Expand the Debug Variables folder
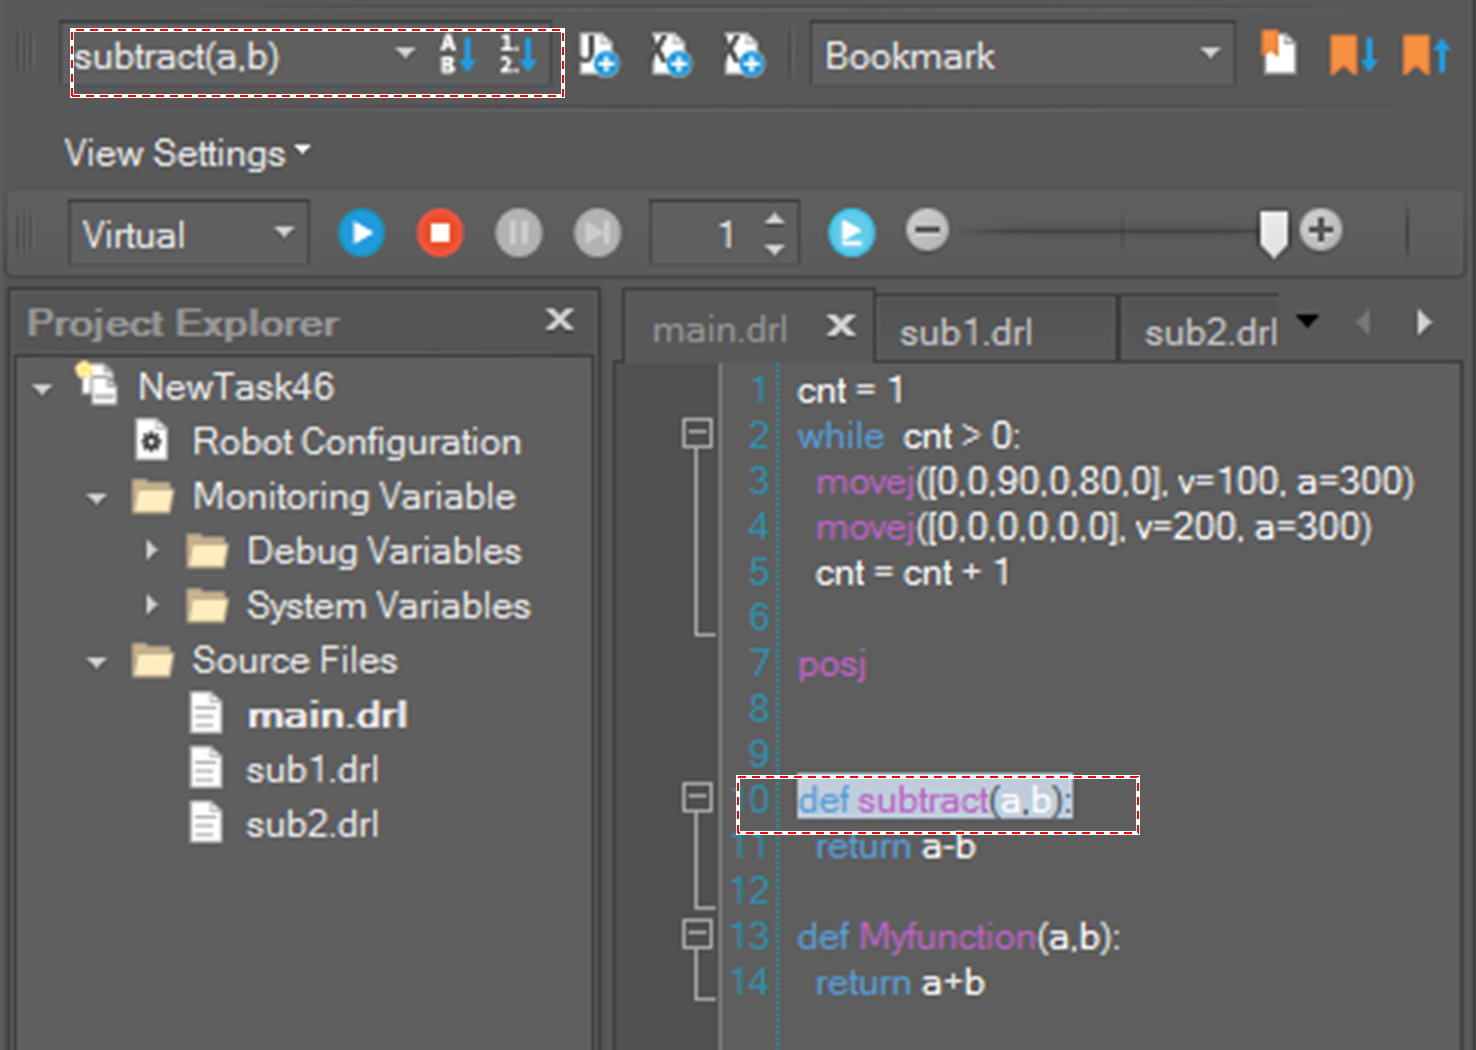This screenshot has height=1050, width=1476. [x=152, y=551]
